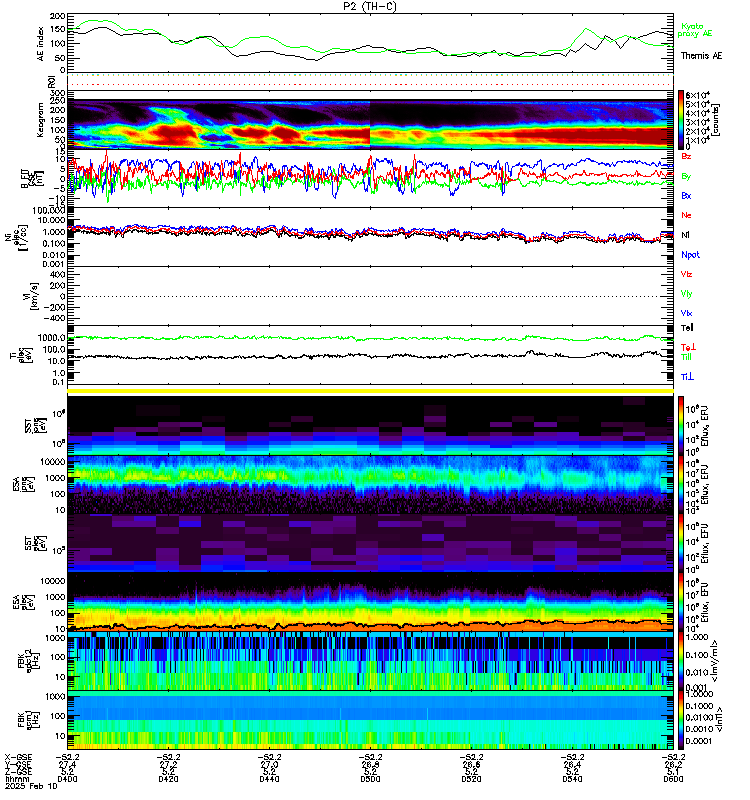Click the blue Vix legend label

(x=686, y=313)
